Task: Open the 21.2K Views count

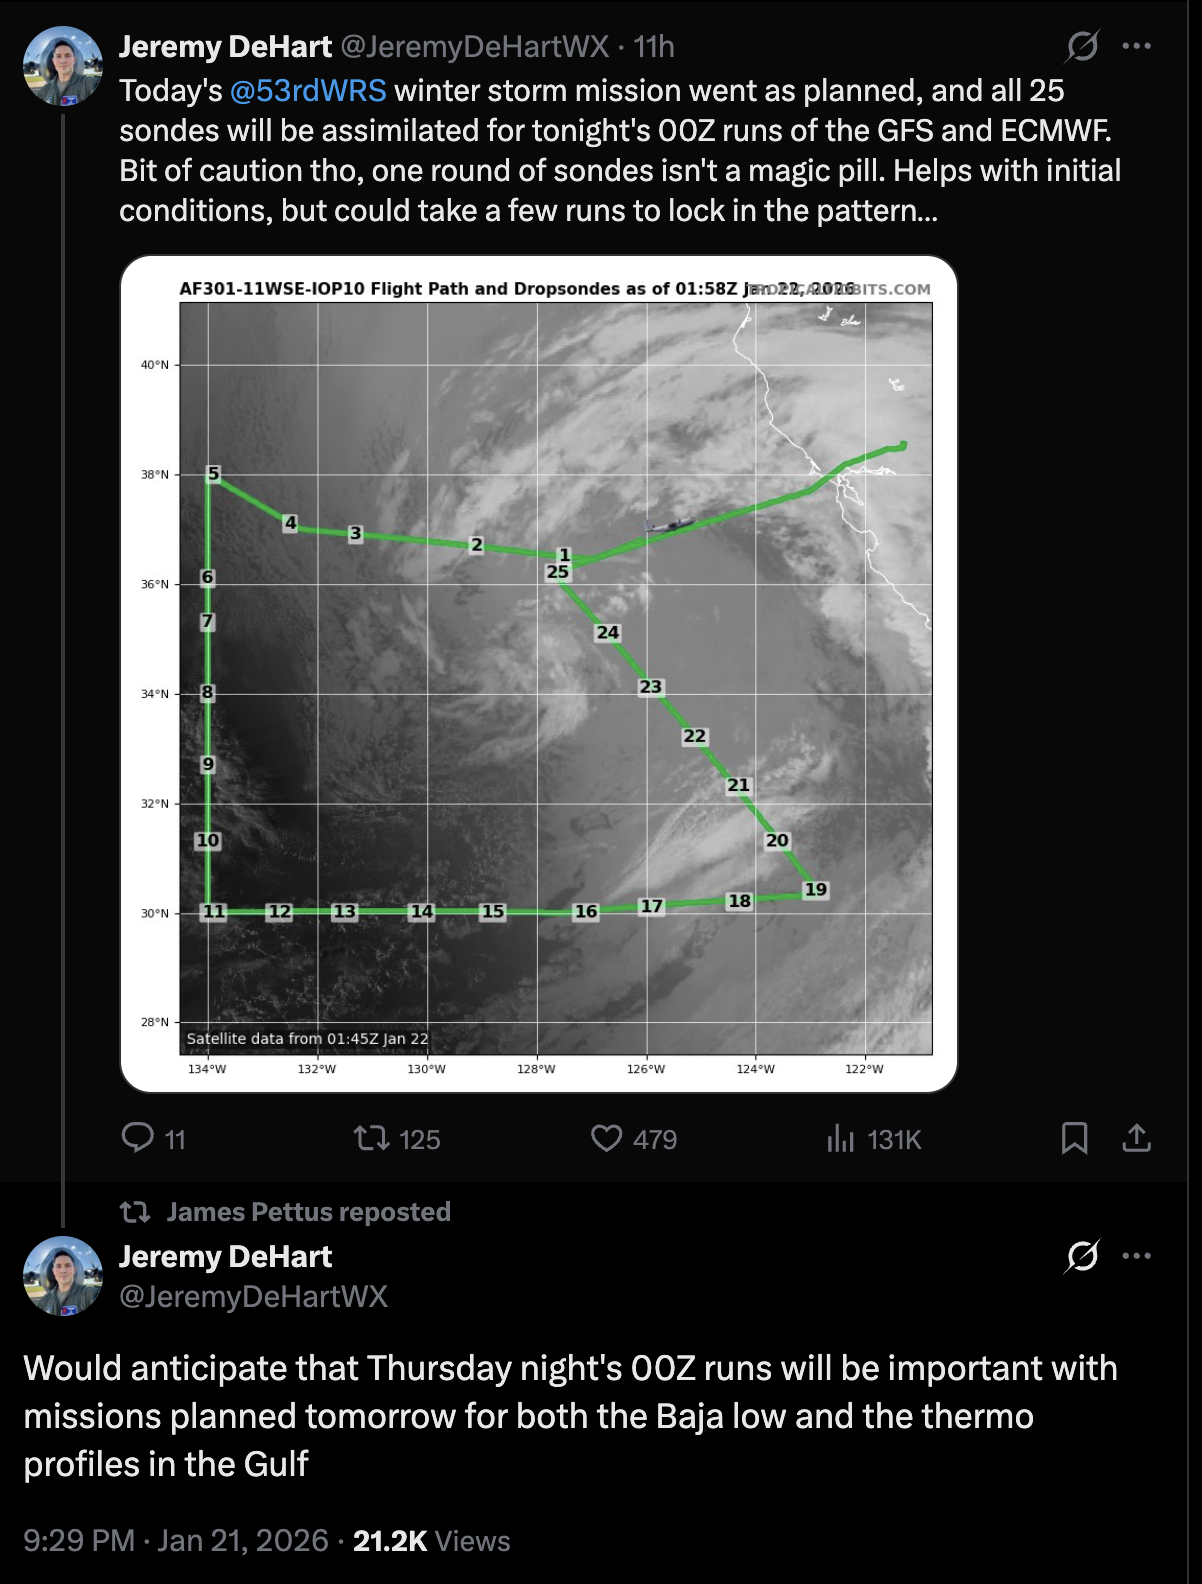Action: click(x=431, y=1540)
